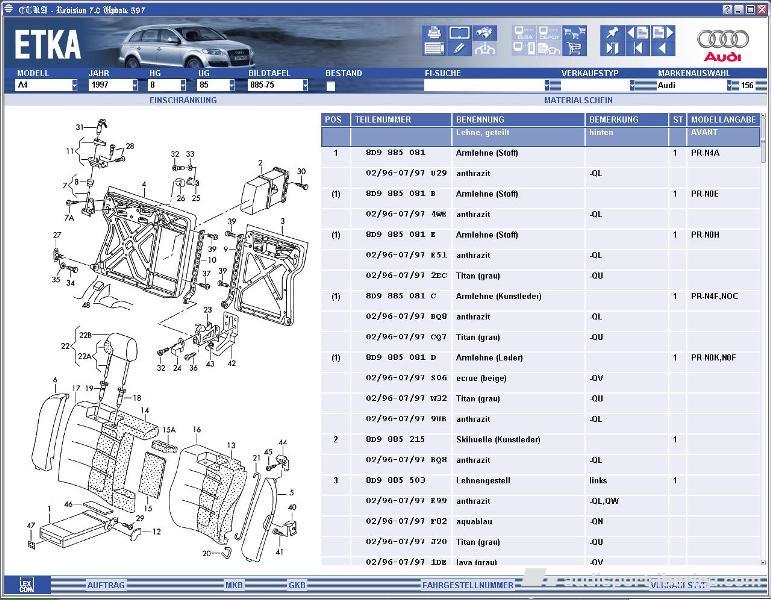Image resolution: width=771 pixels, height=600 pixels.
Task: Click the multiple shopping carts icon
Action: coord(574,33)
